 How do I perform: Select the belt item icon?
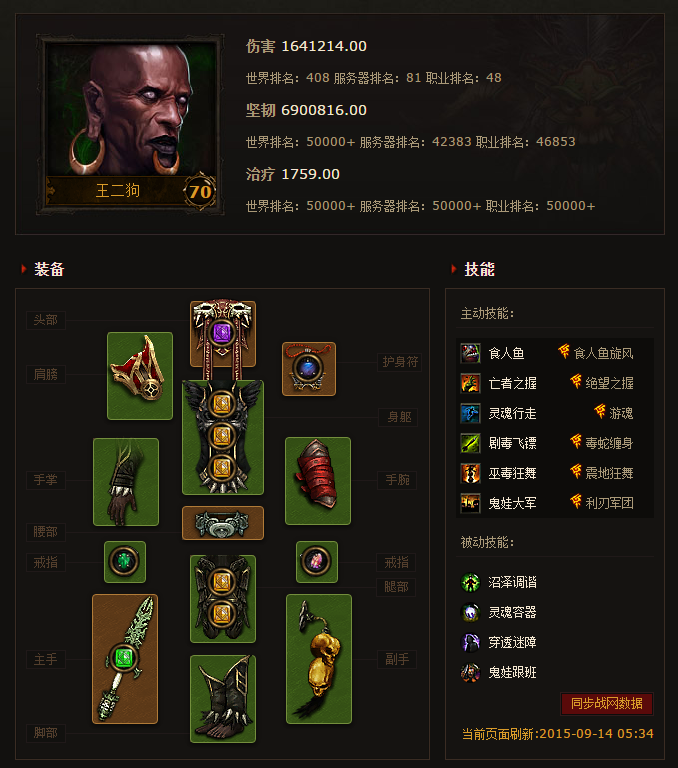(x=223, y=523)
